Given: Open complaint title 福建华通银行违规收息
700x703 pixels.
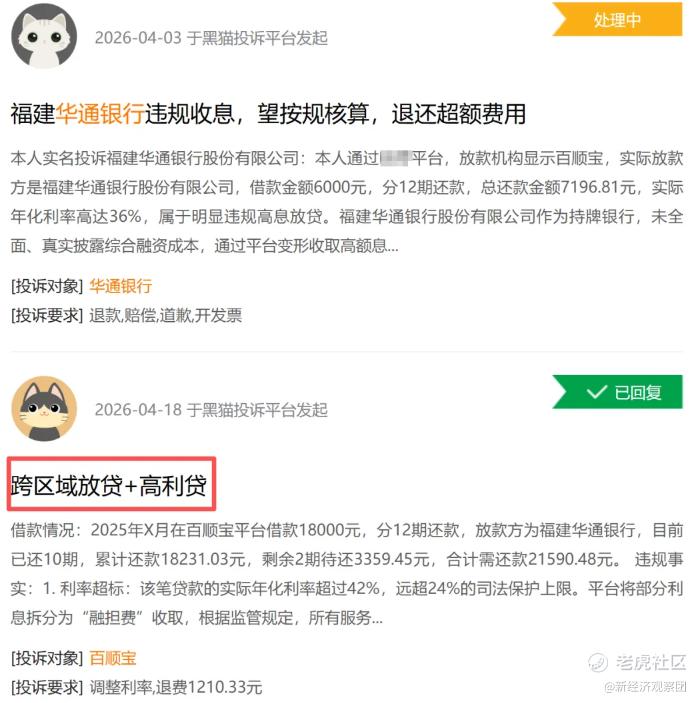Looking at the screenshot, I should (x=268, y=113).
